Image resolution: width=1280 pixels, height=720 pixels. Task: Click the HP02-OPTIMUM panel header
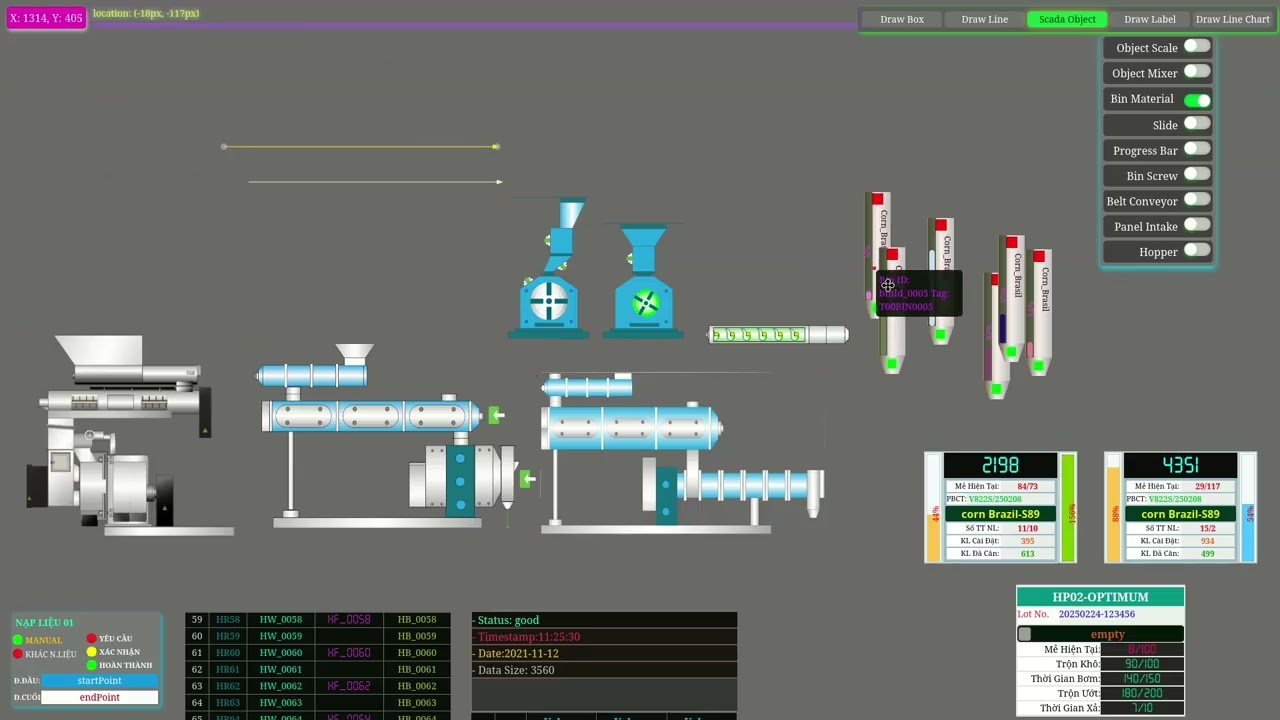[x=1100, y=597]
